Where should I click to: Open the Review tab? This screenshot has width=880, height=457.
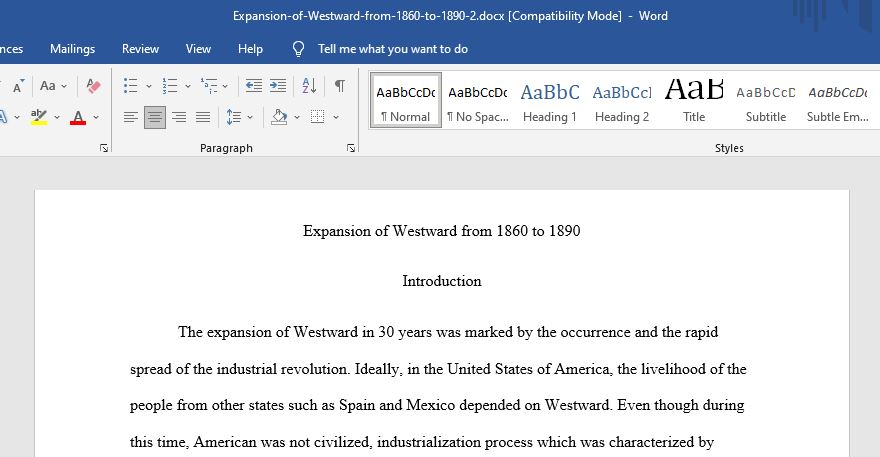point(140,49)
